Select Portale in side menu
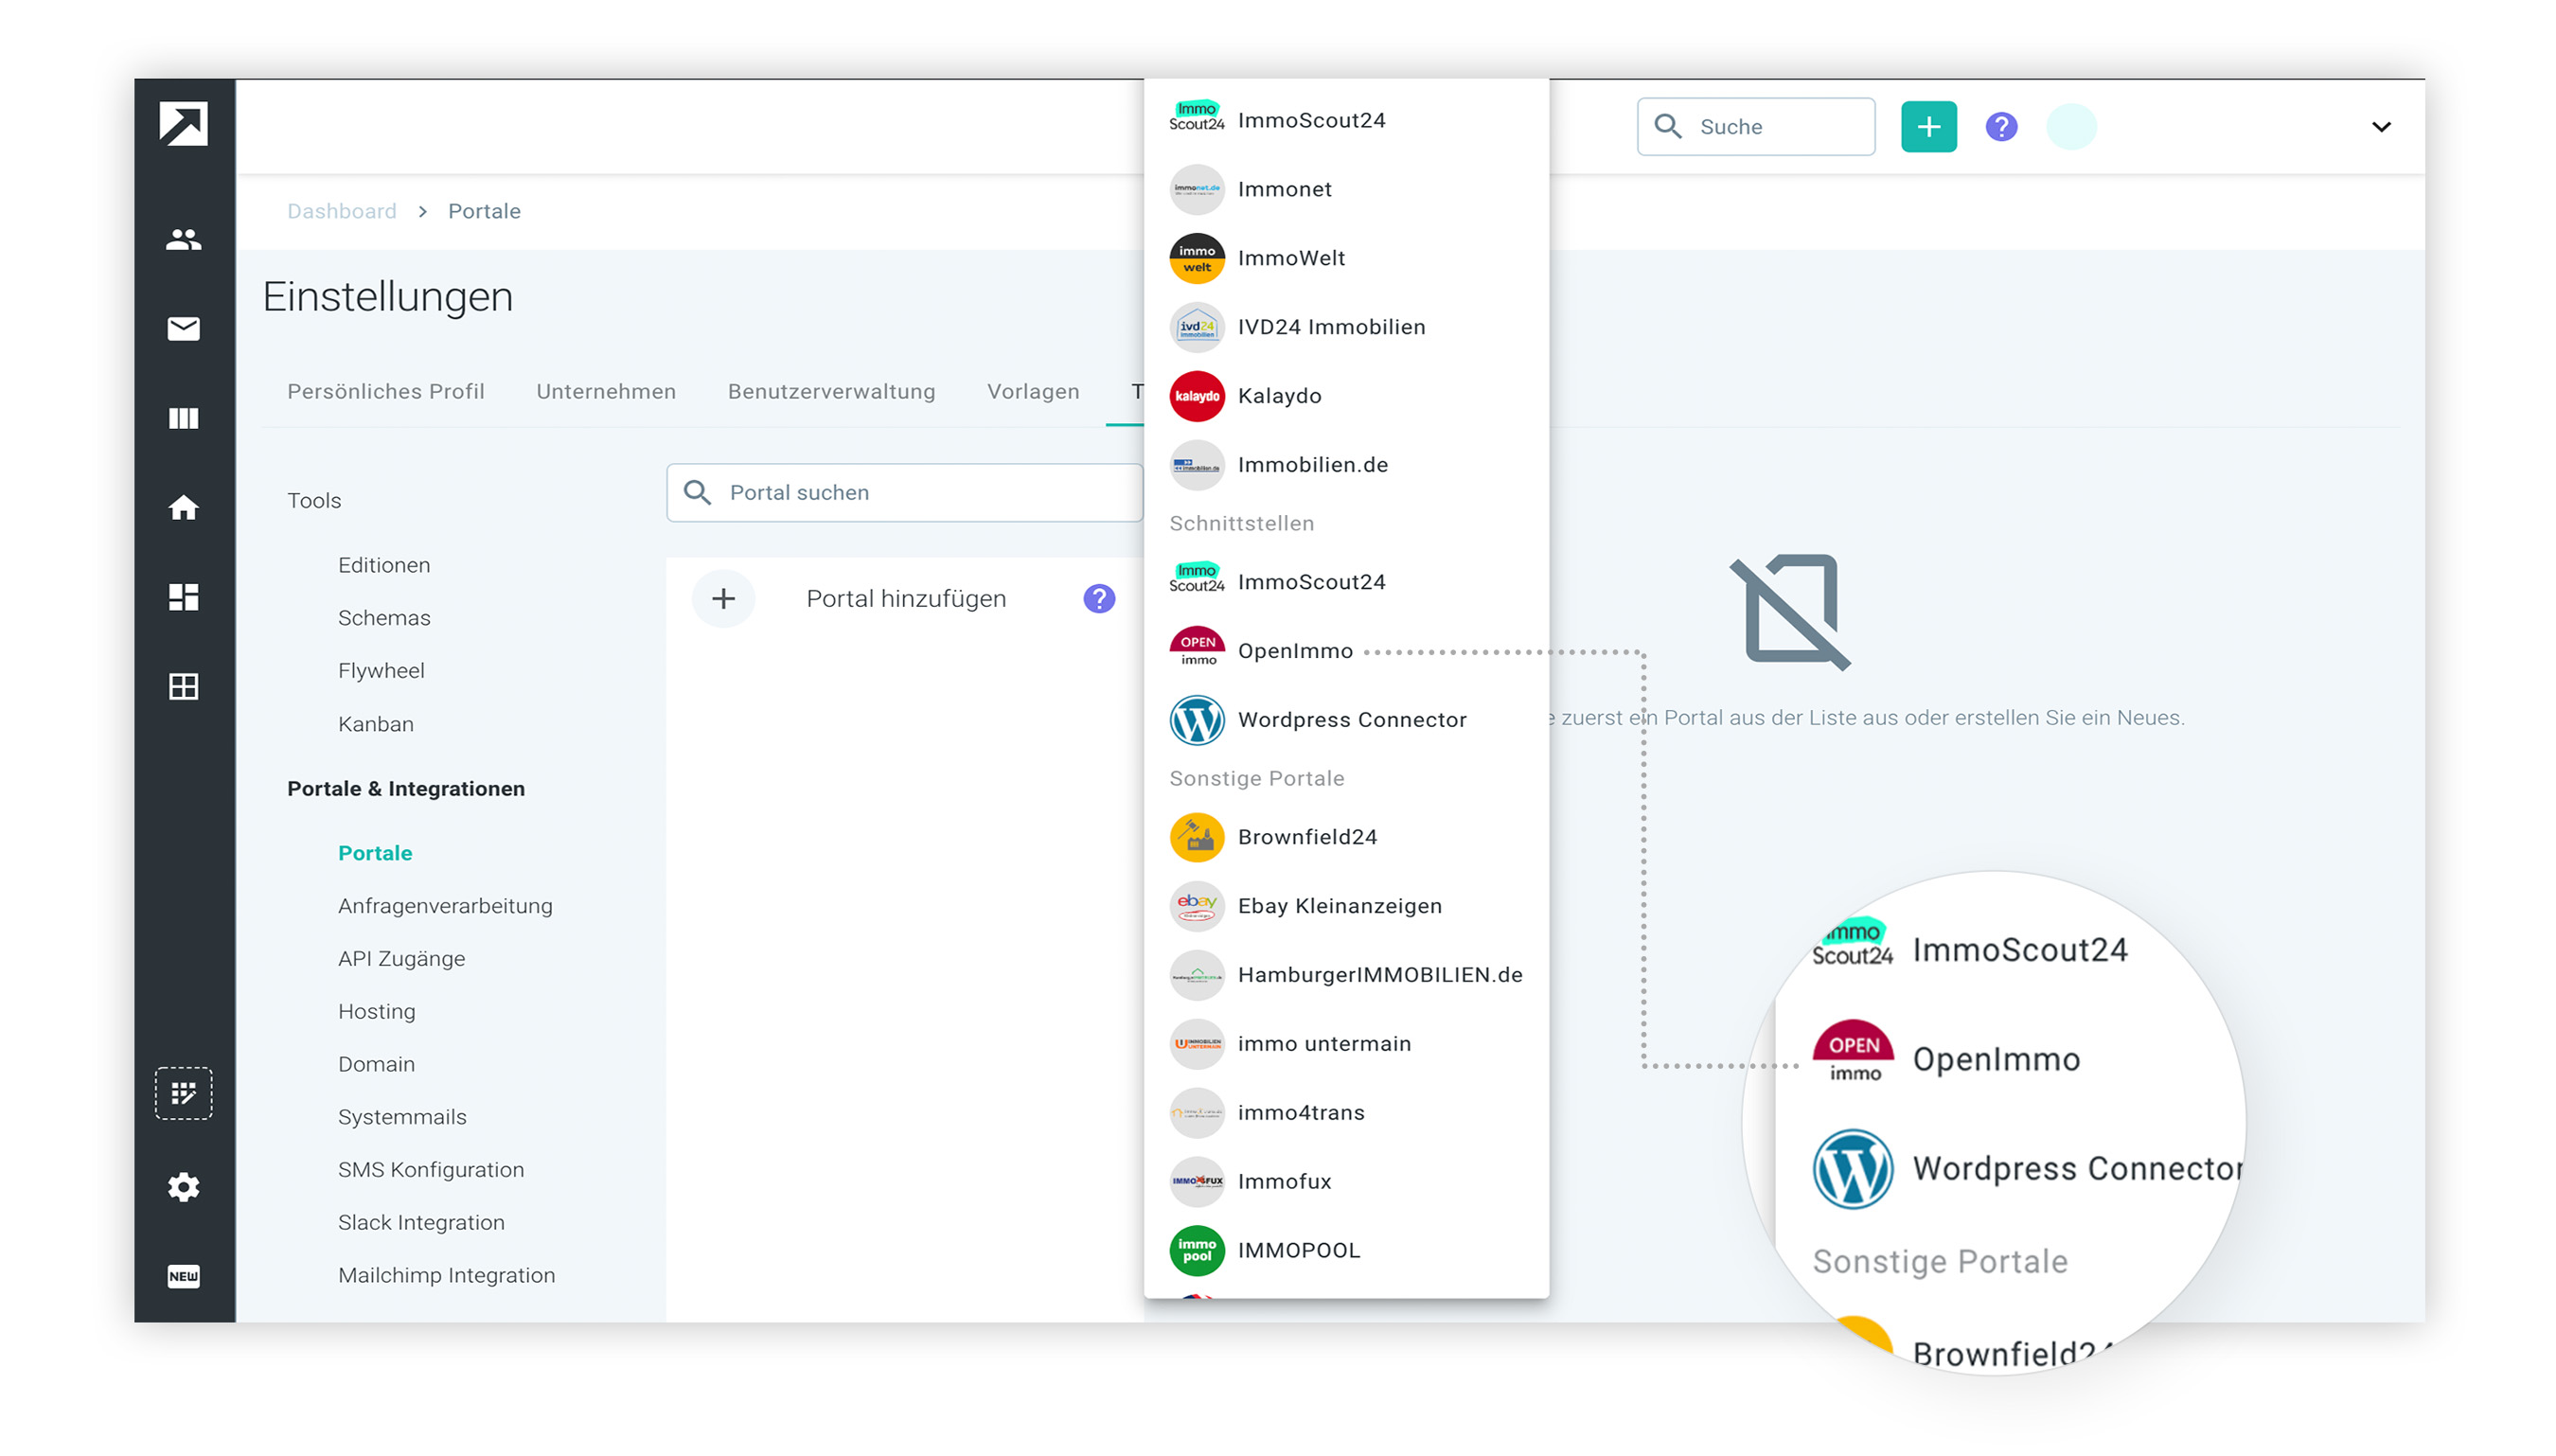Screen dimensions: 2556x1456 (375, 853)
